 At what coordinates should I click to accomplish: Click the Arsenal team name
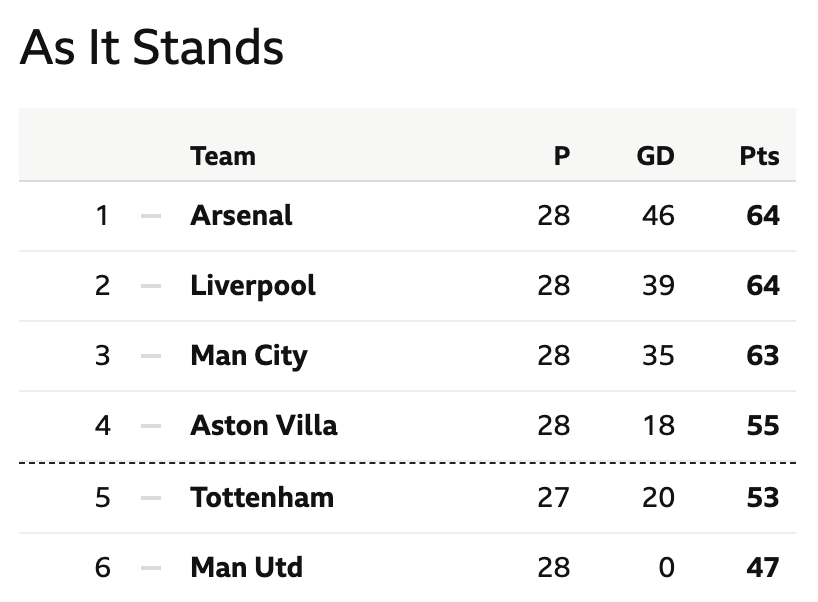pos(241,215)
